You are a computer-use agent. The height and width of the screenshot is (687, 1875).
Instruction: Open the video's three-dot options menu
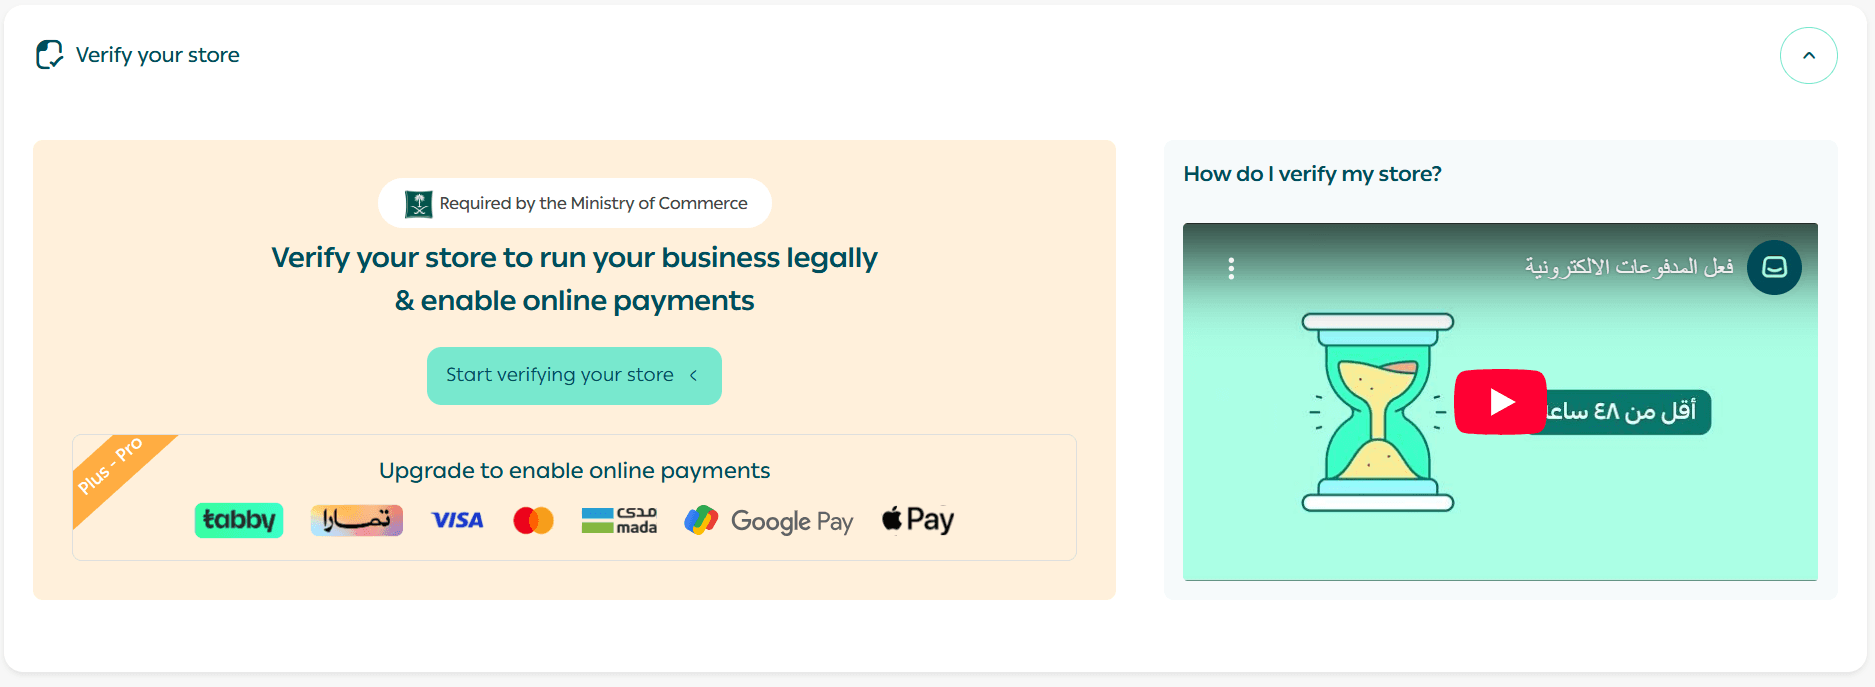click(1231, 268)
